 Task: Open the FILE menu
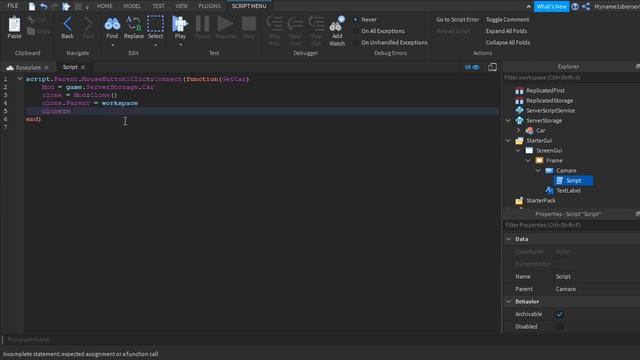tap(13, 6)
